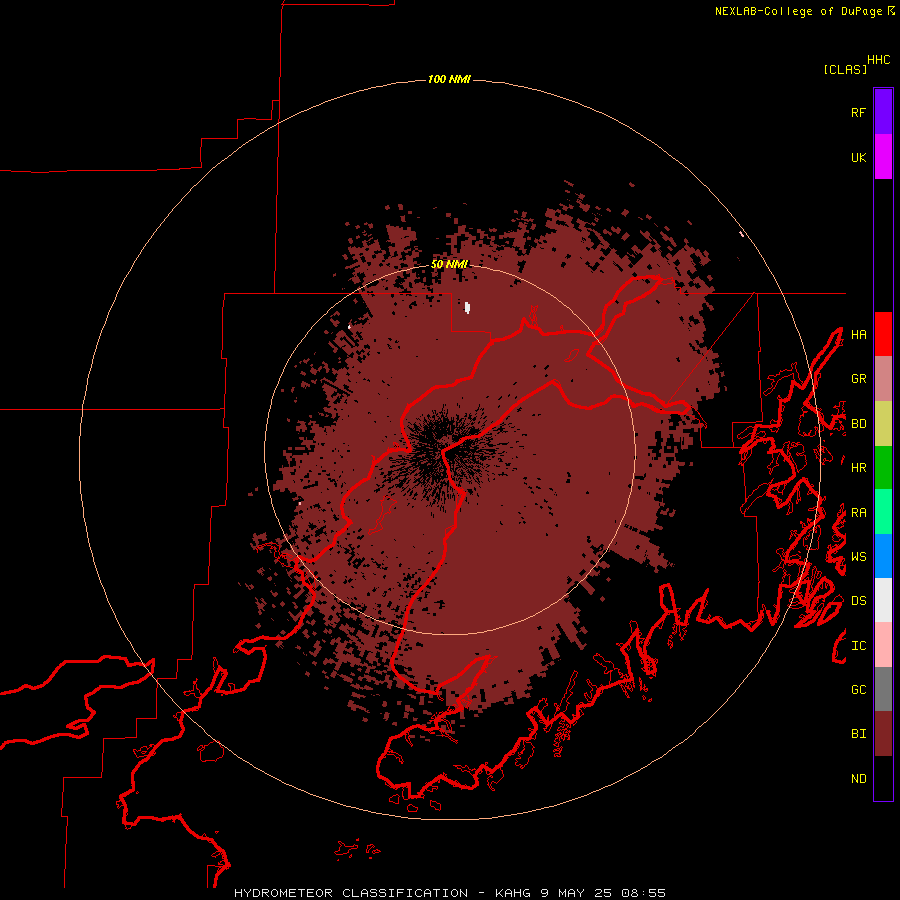Click the GC legend label

point(858,690)
